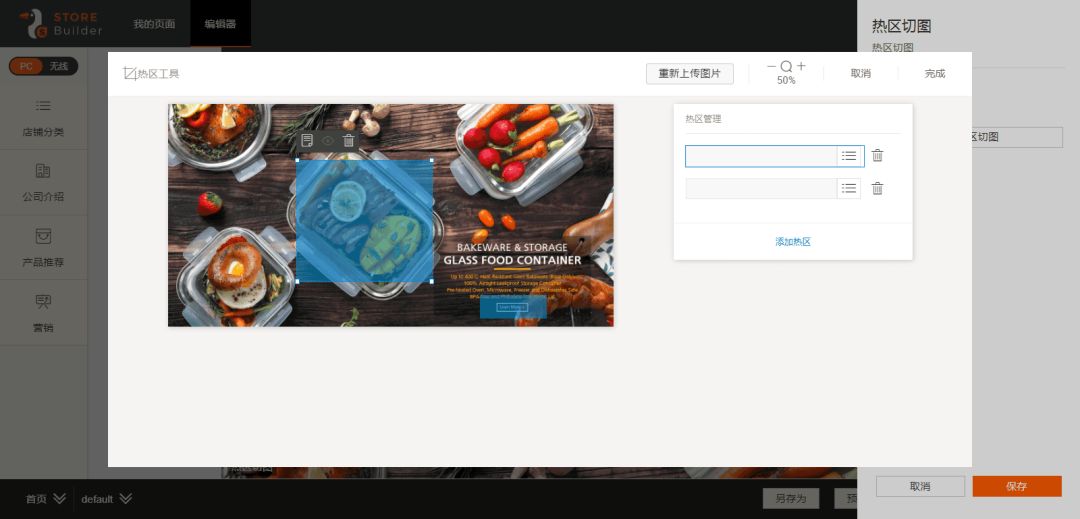The width and height of the screenshot is (1080, 519).
Task: Toggle eye preview icon above blue hotspot
Action: [x=328, y=140]
